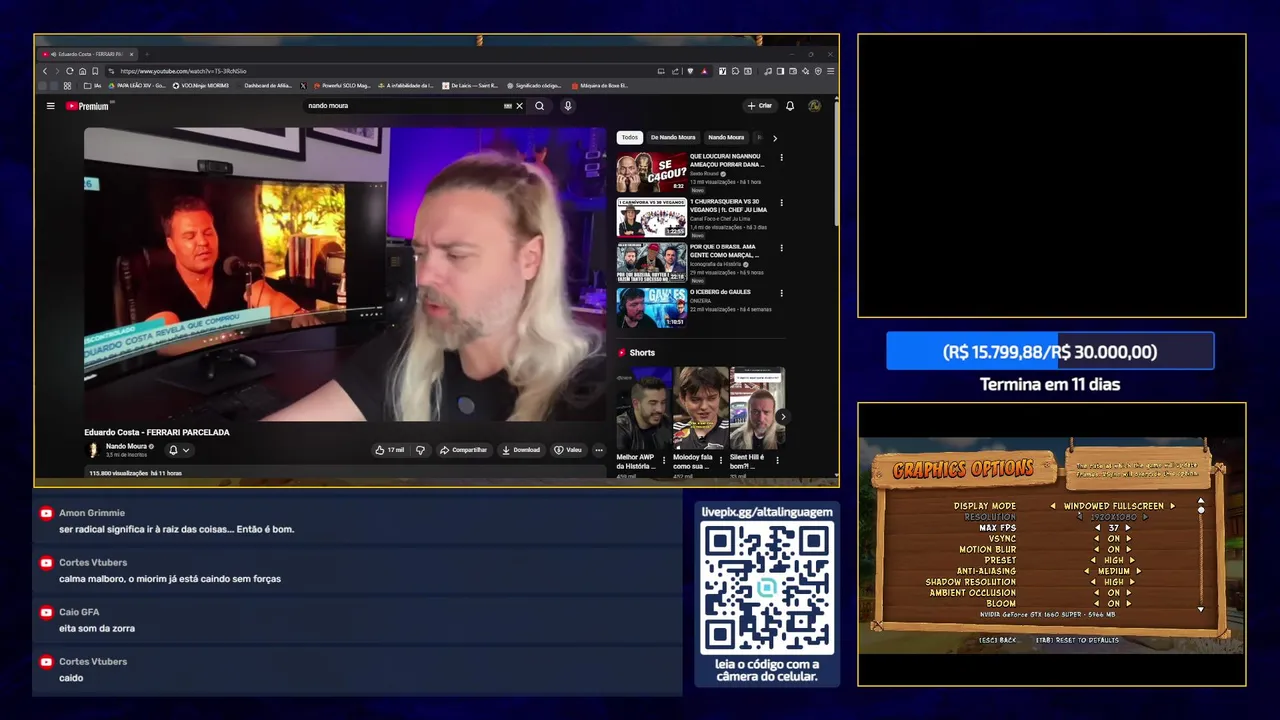This screenshot has width=1280, height=720.
Task: Toggle VSync with its right arrow
Action: 1129,539
